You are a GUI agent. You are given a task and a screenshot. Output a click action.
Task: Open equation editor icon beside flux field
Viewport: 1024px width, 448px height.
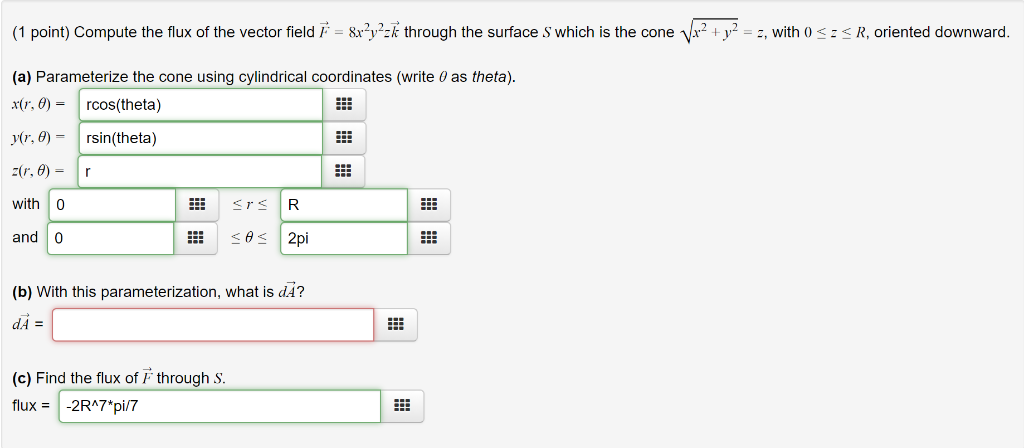click(402, 406)
